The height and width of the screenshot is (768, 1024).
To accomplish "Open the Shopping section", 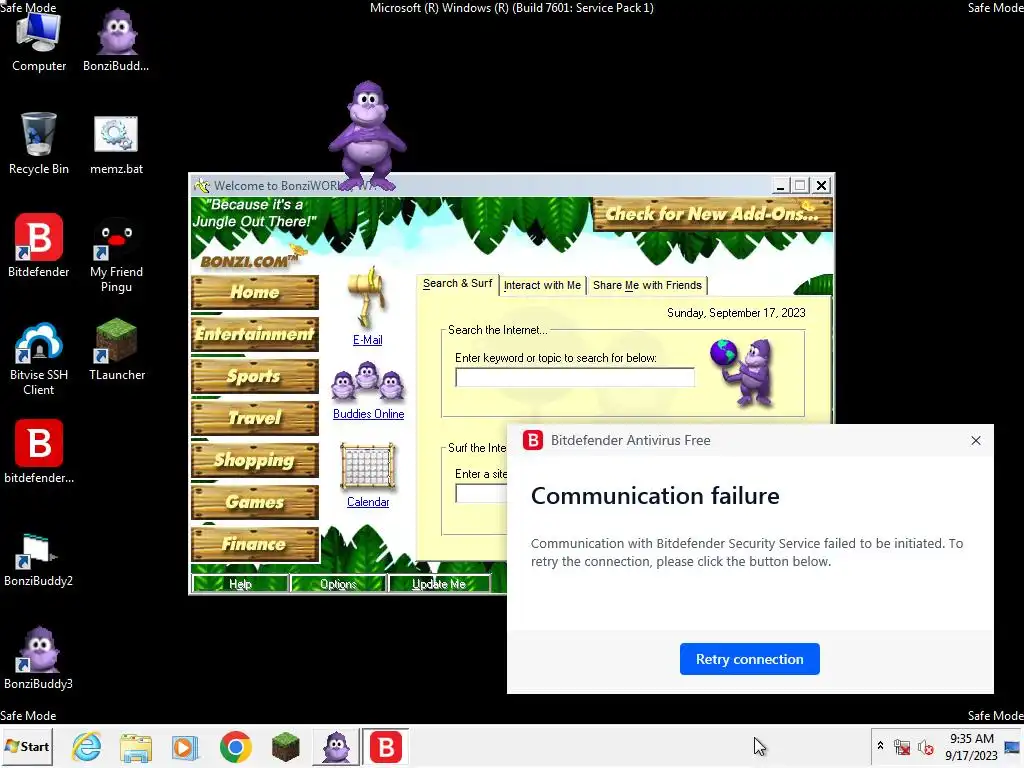I will pos(255,460).
